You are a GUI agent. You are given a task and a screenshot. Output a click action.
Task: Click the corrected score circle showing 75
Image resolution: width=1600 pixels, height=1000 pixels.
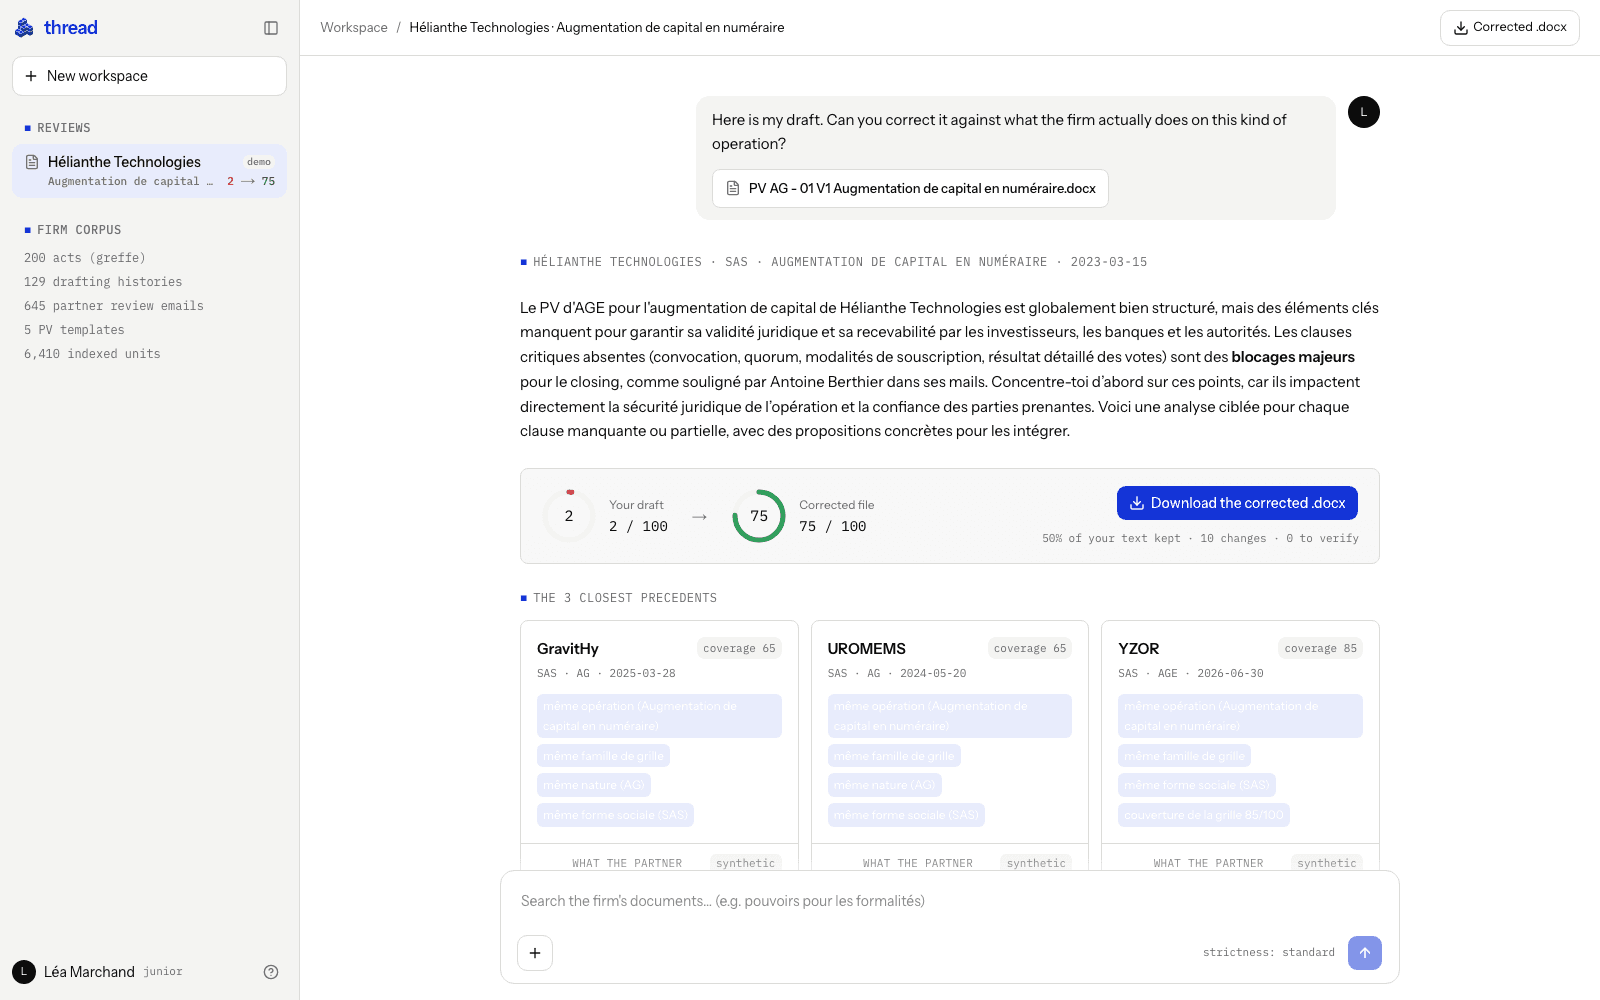pyautogui.click(x=759, y=516)
